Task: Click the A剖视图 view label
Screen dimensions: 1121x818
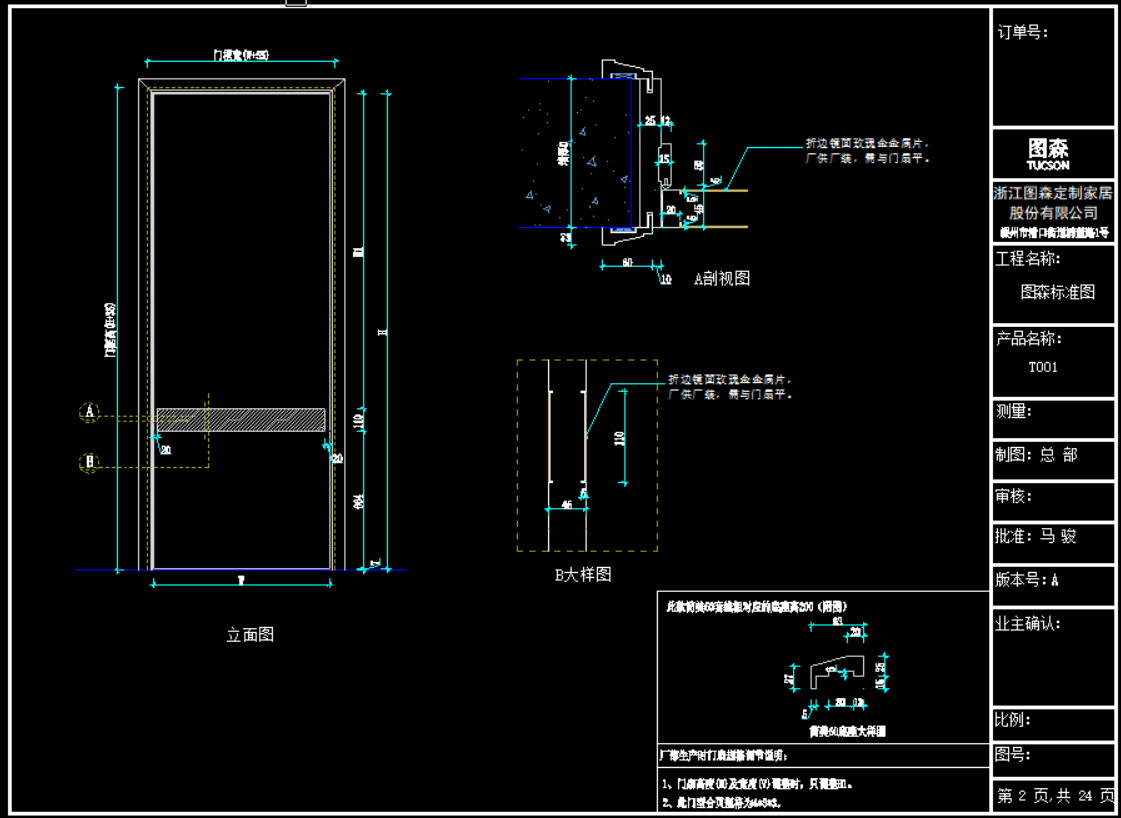Action: pos(722,279)
